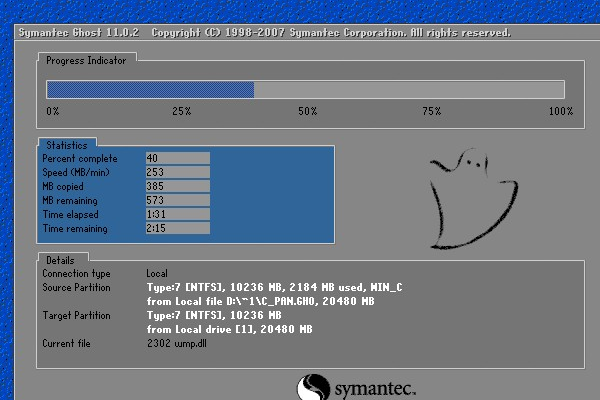Click the 75% progress marker
Image resolution: width=600 pixels, height=400 pixels.
432,111
